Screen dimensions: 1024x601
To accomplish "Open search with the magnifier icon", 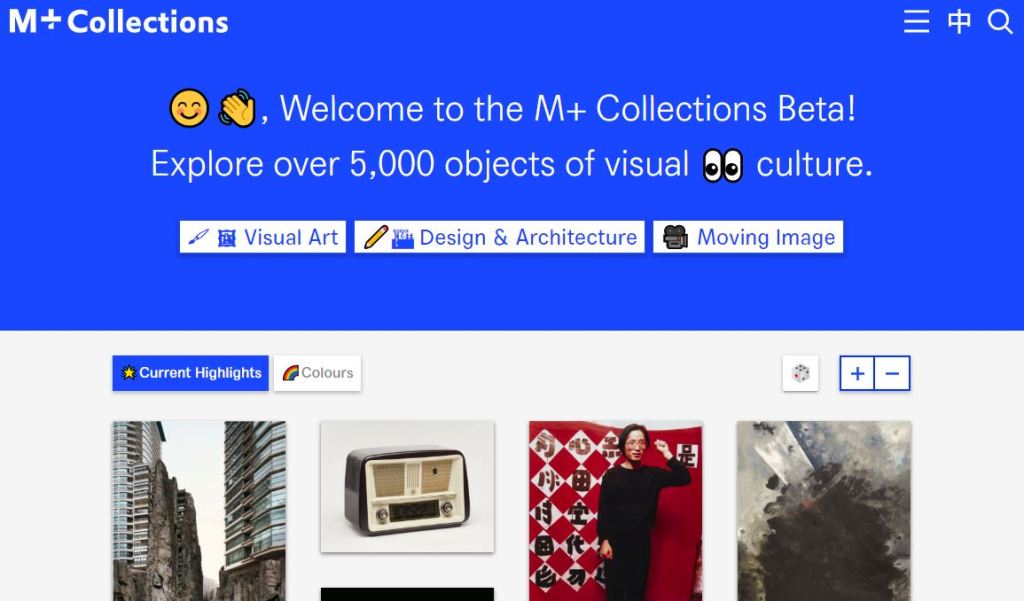I will tap(999, 22).
